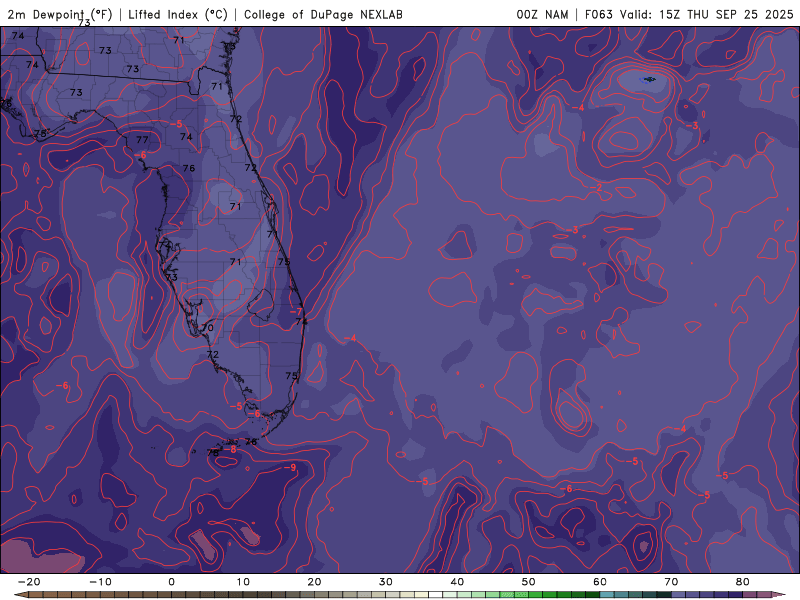Viewport: 800px width, 600px height.
Task: Click the "70" dewpoint value in southwest Florida
Action: tap(207, 328)
